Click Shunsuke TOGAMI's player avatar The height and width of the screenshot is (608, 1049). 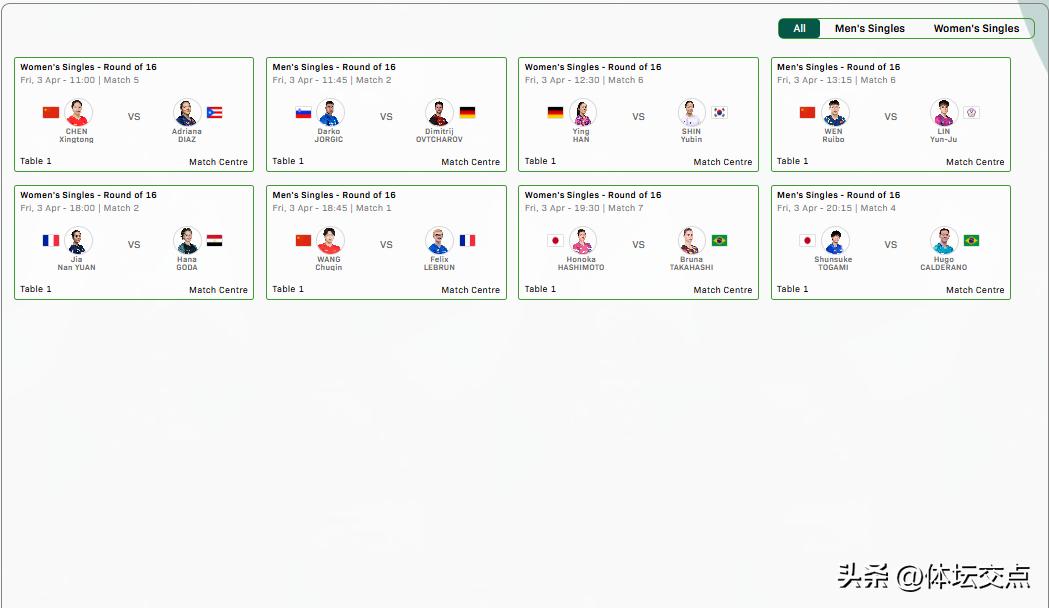pyautogui.click(x=835, y=239)
